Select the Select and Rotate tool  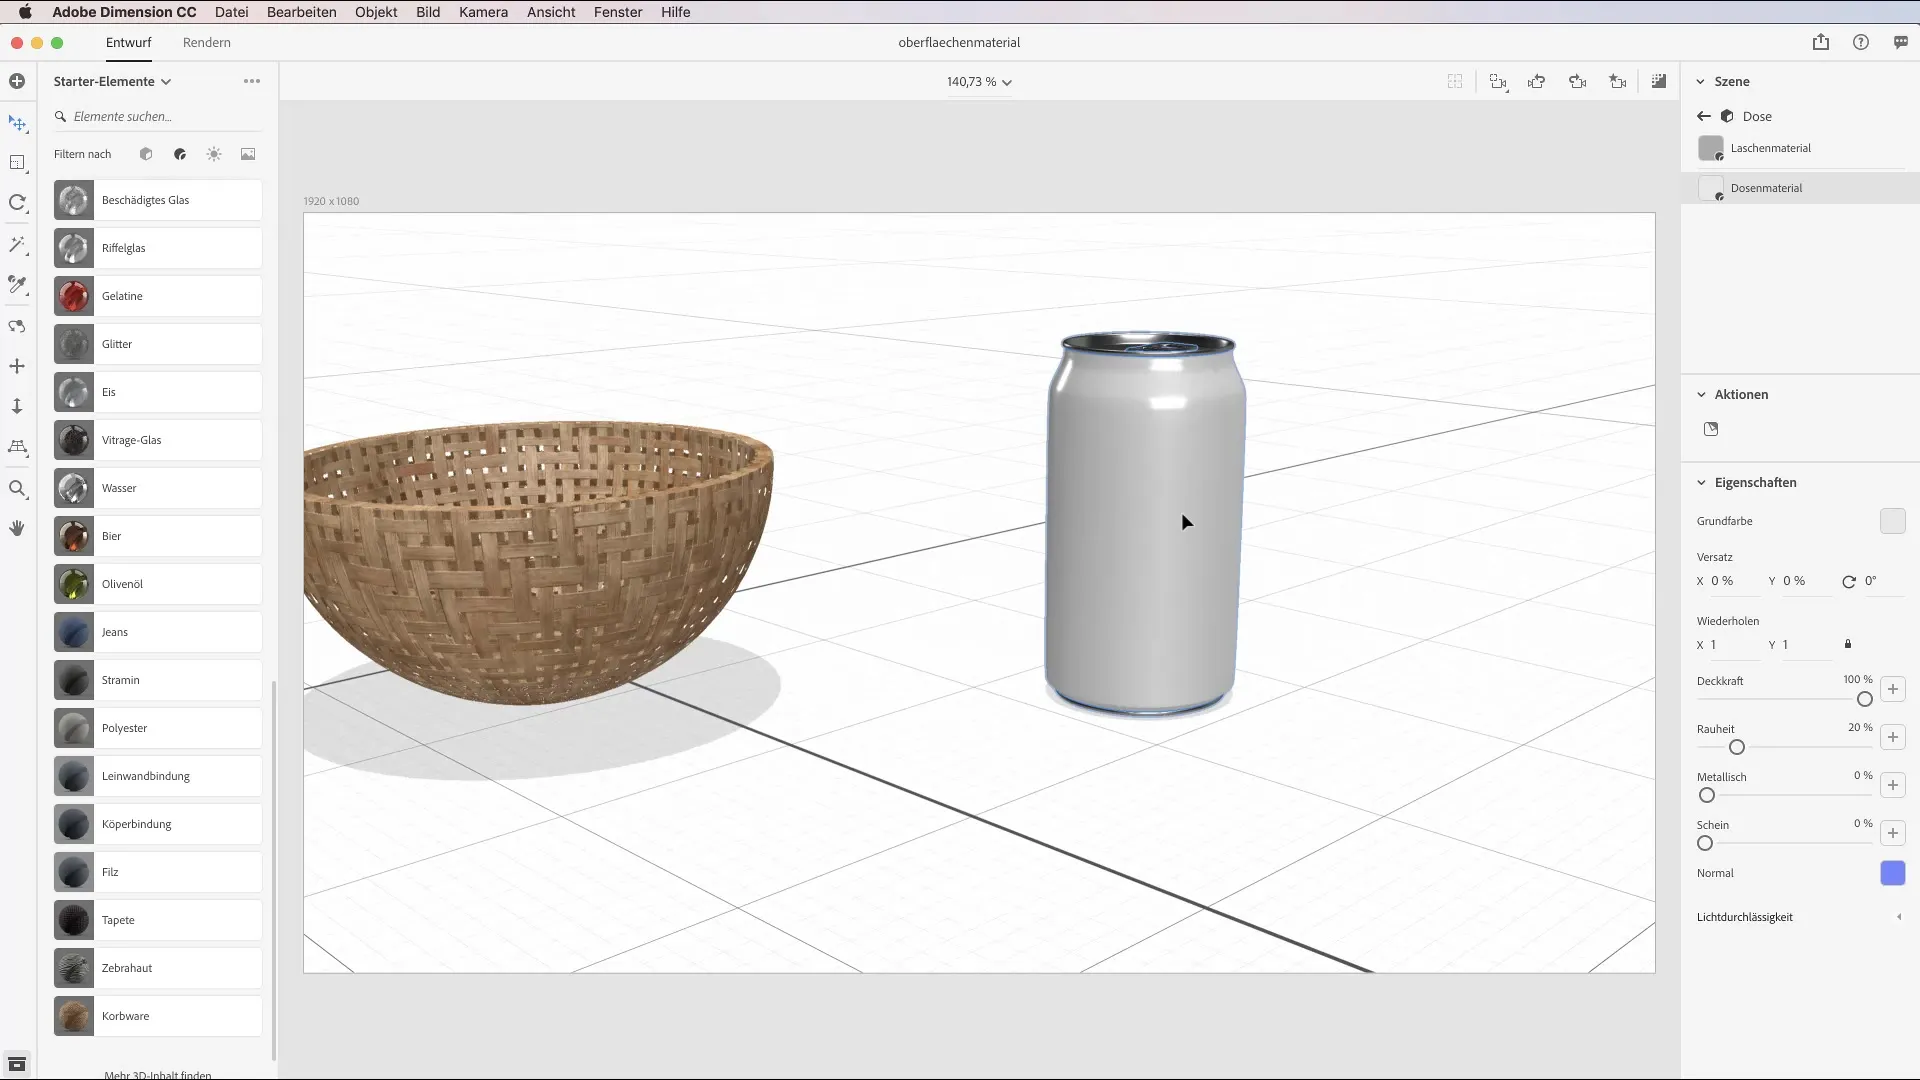tap(17, 203)
